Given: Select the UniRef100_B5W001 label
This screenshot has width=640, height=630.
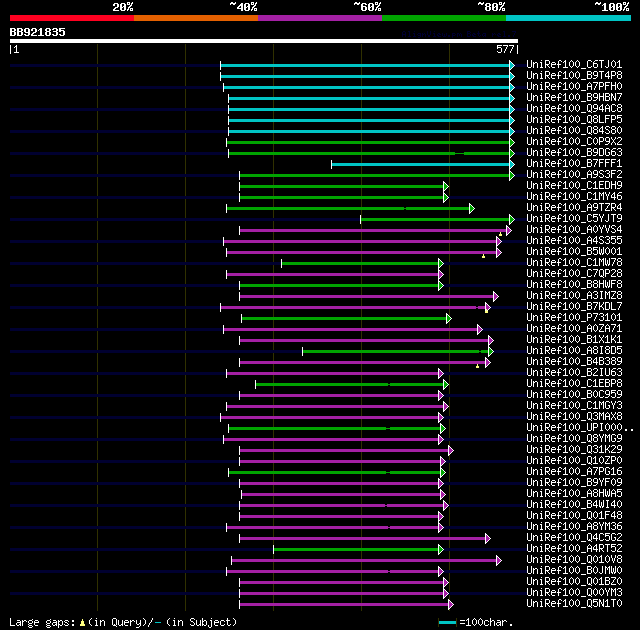Looking at the screenshot, I should point(574,252).
